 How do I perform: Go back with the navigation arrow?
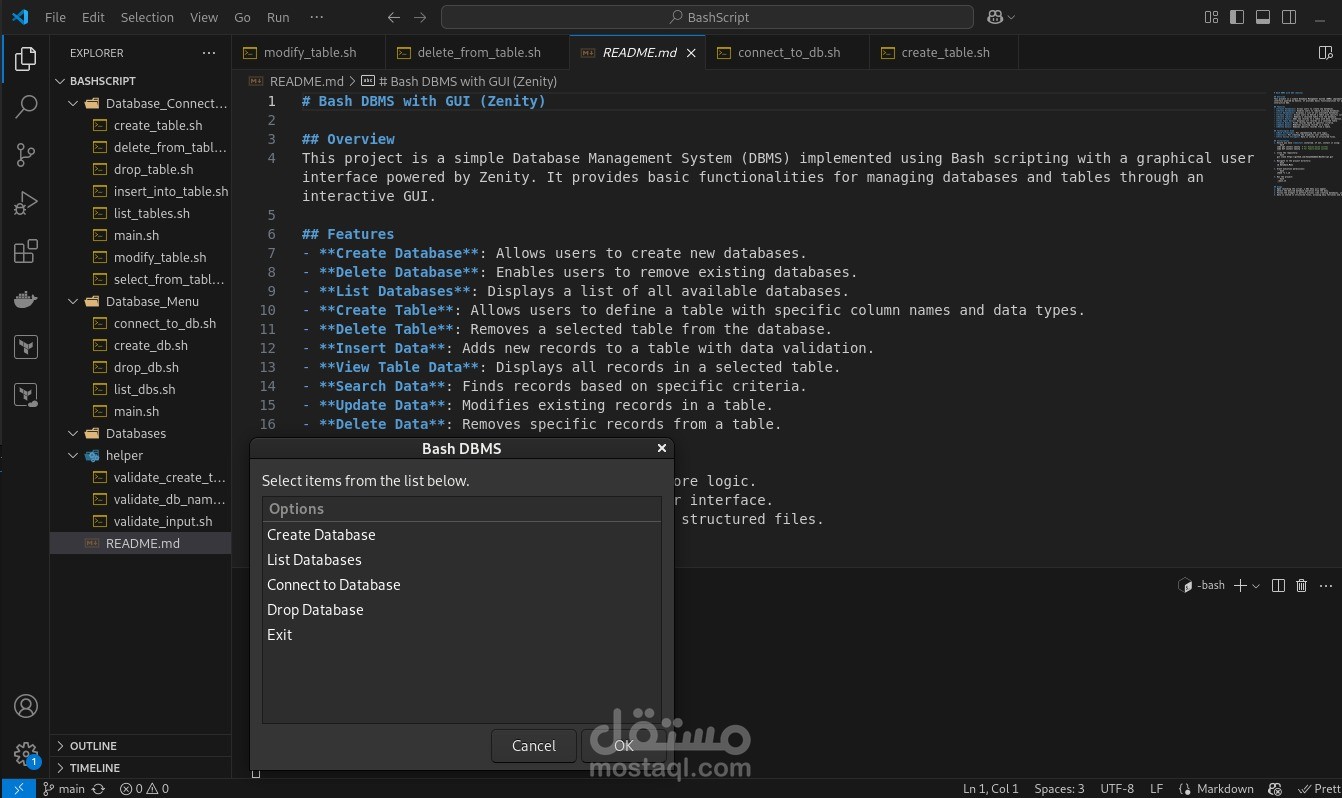point(394,17)
